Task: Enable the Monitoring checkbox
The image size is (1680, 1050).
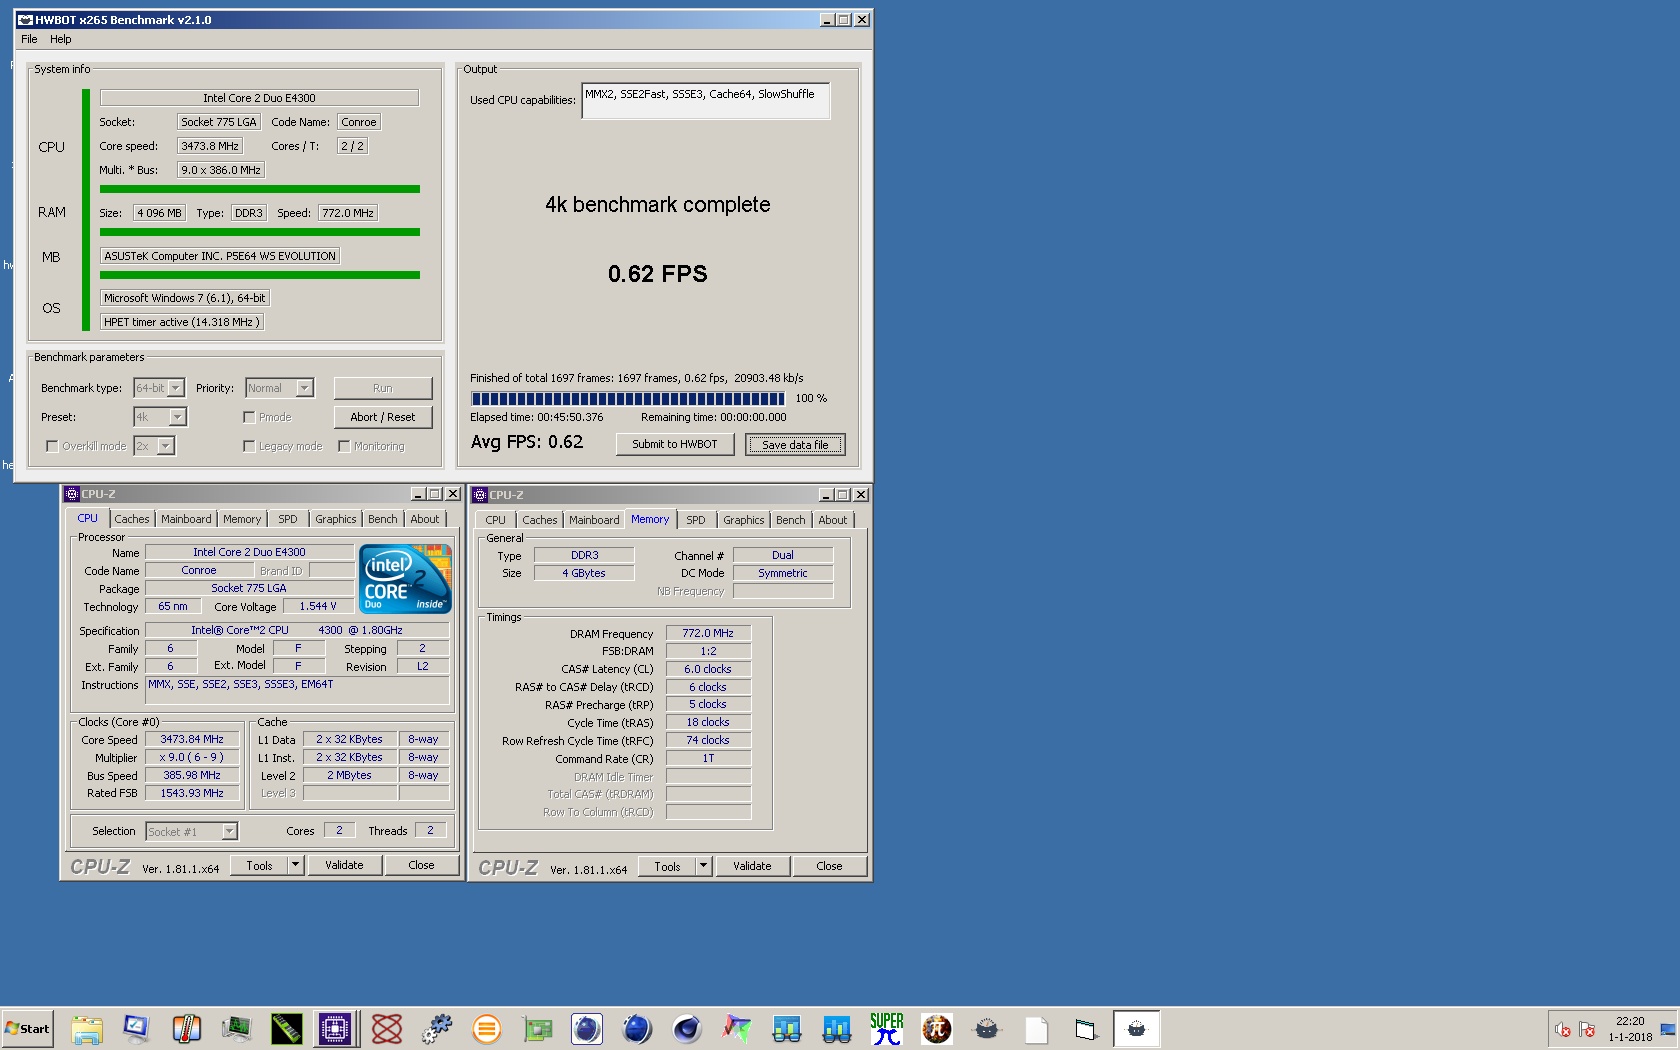Action: [344, 446]
